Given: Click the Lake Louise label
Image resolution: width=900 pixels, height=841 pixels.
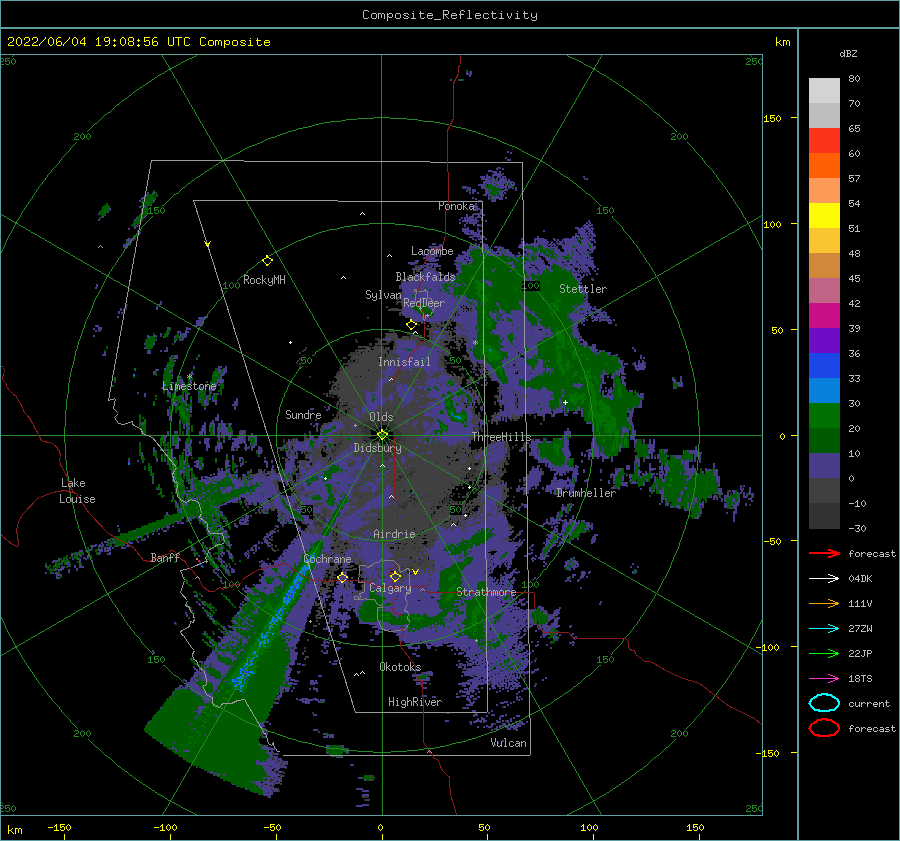Looking at the screenshot, I should point(77,491).
